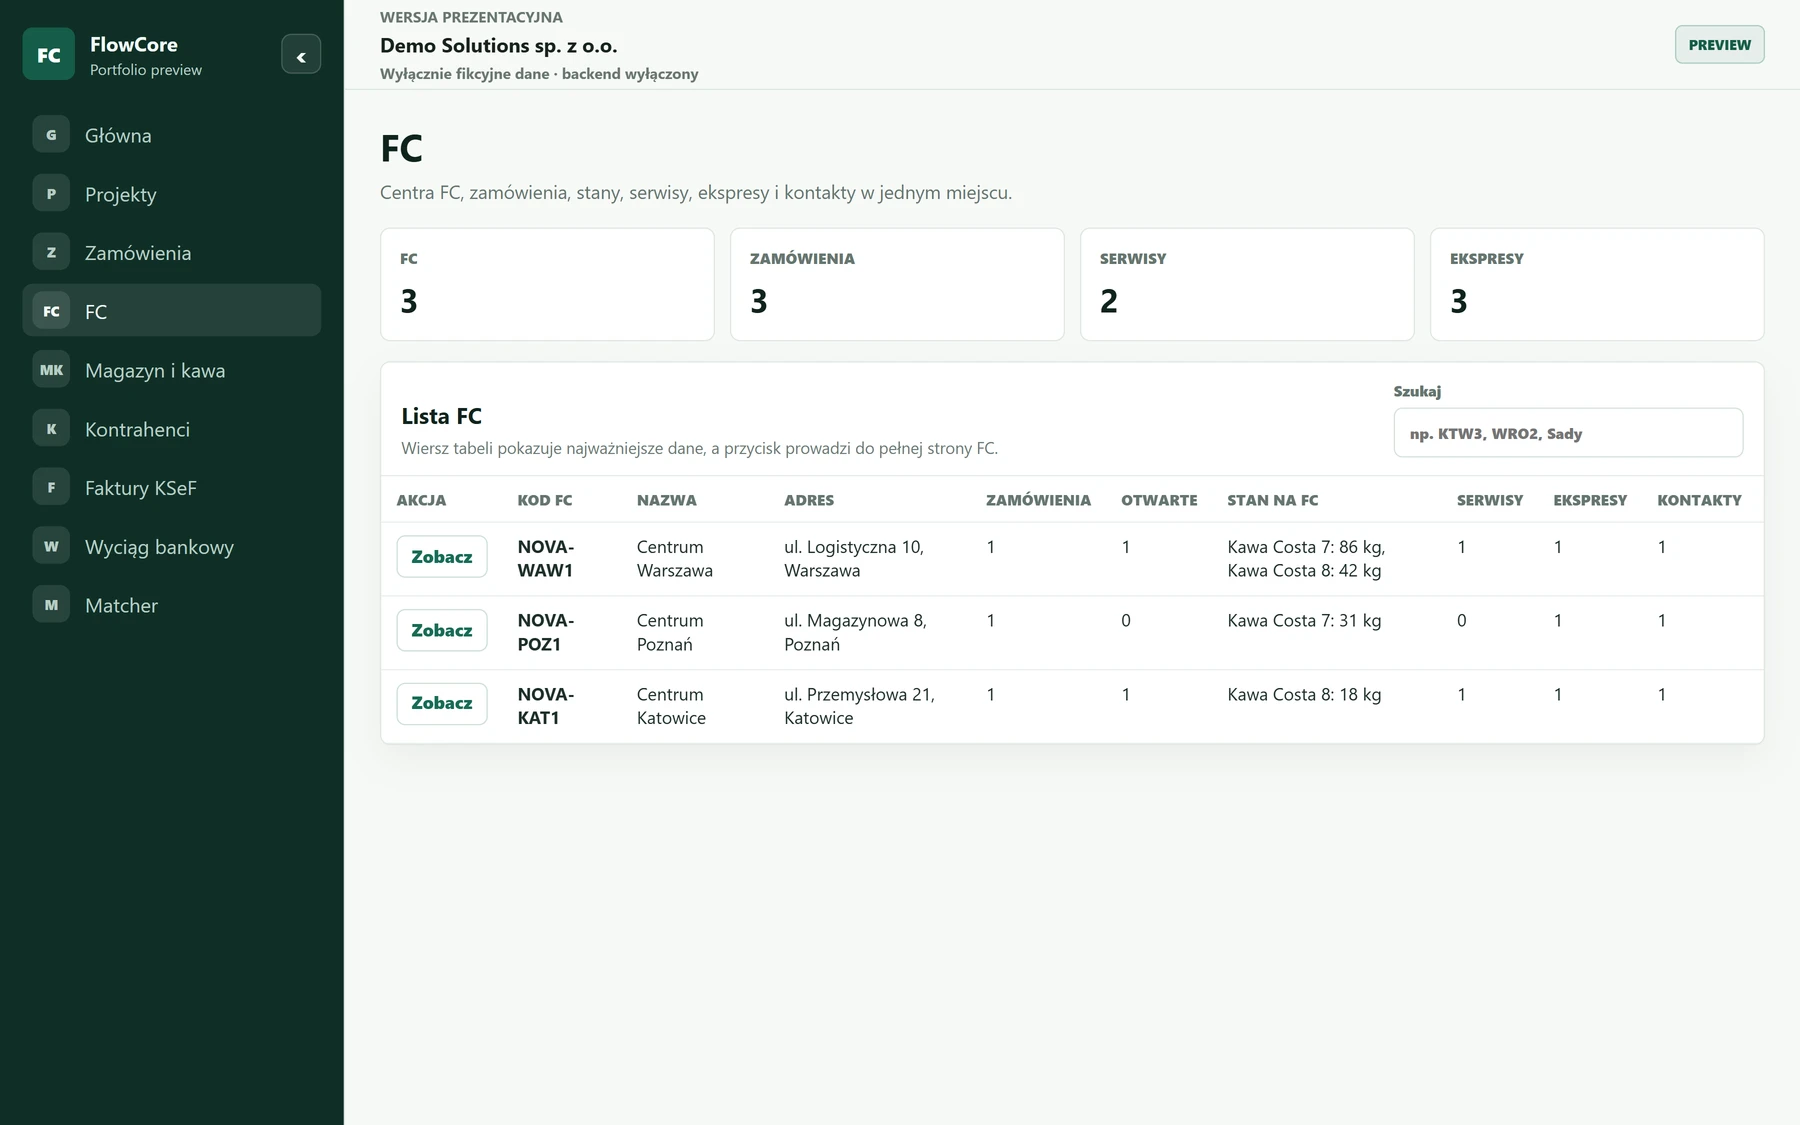The width and height of the screenshot is (1800, 1125).
Task: Click the Kawa Costa 8: 18 kg cell
Action: pyautogui.click(x=1304, y=694)
